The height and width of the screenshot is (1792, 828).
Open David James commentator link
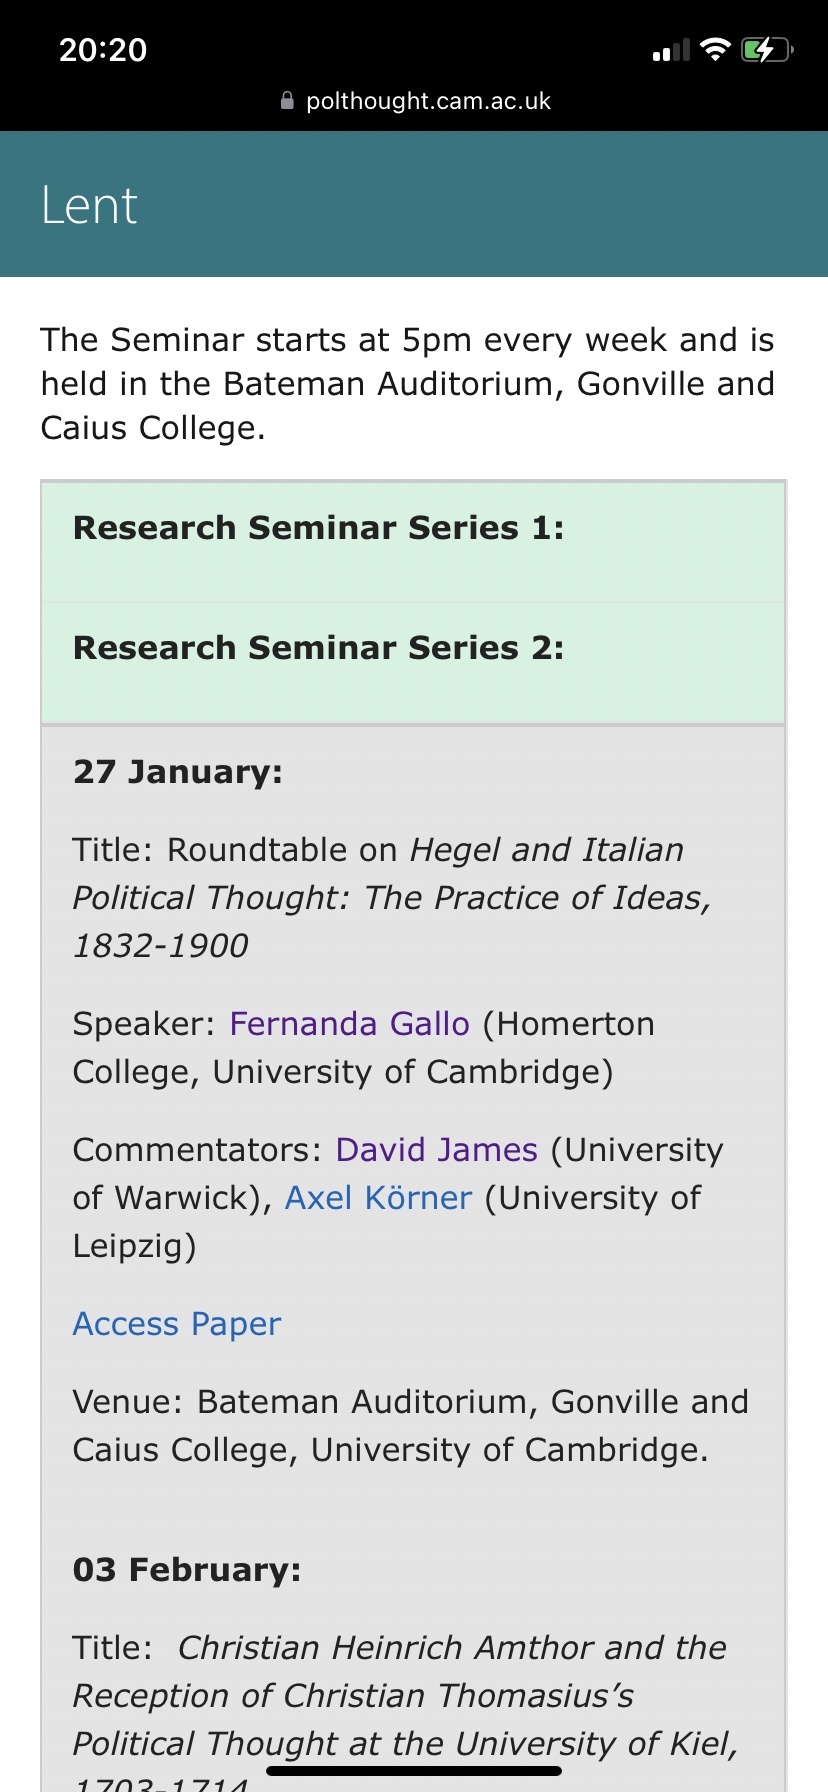[436, 1150]
